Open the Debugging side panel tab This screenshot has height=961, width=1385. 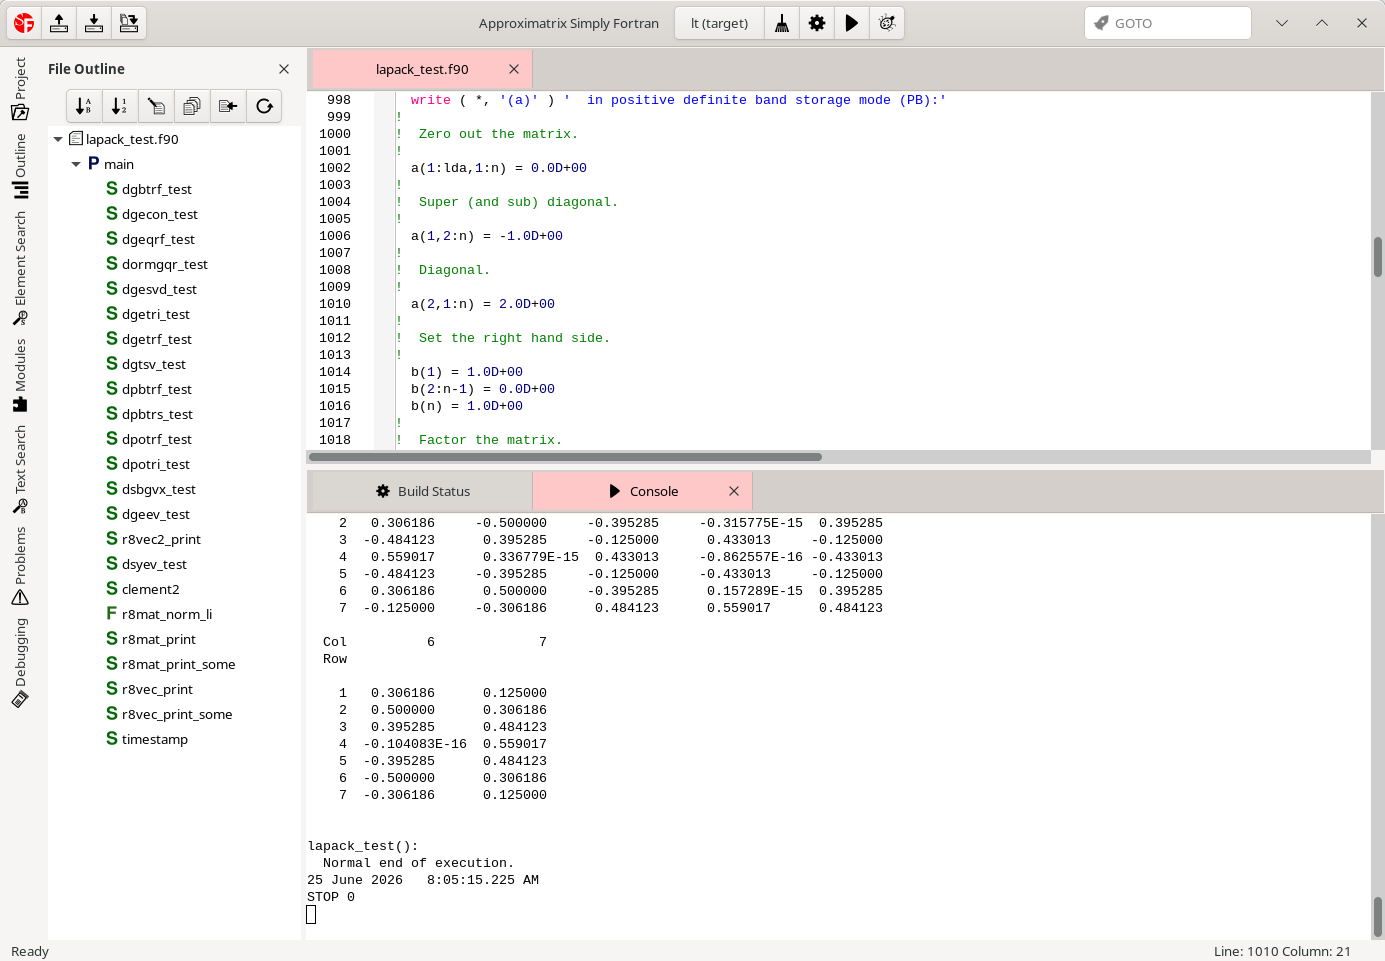[20, 662]
